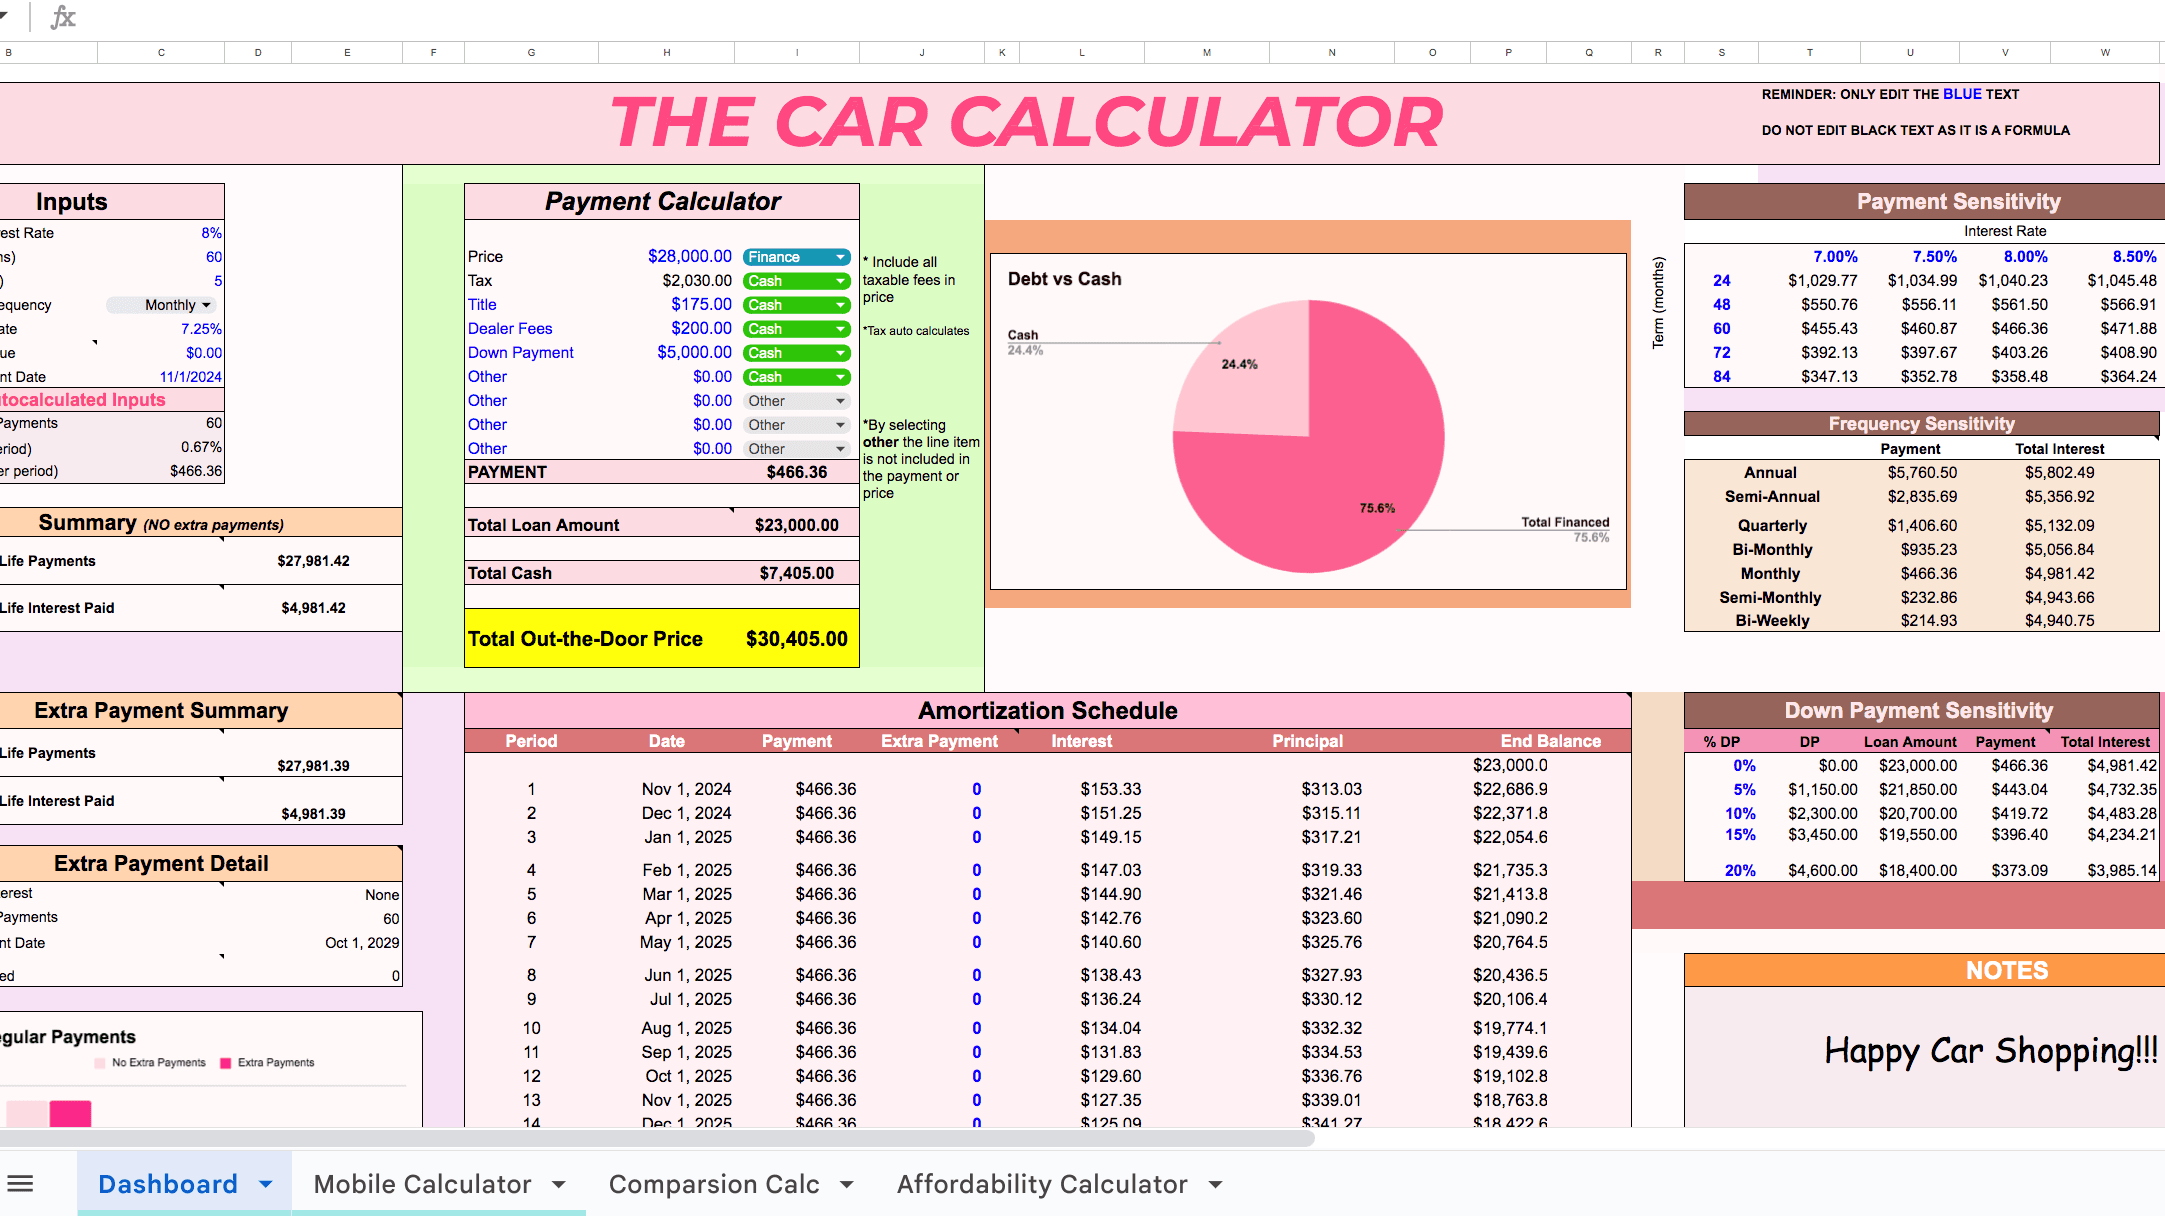The image size is (2165, 1218).
Task: Open the Cash dropdown for Title row
Action: tap(797, 305)
